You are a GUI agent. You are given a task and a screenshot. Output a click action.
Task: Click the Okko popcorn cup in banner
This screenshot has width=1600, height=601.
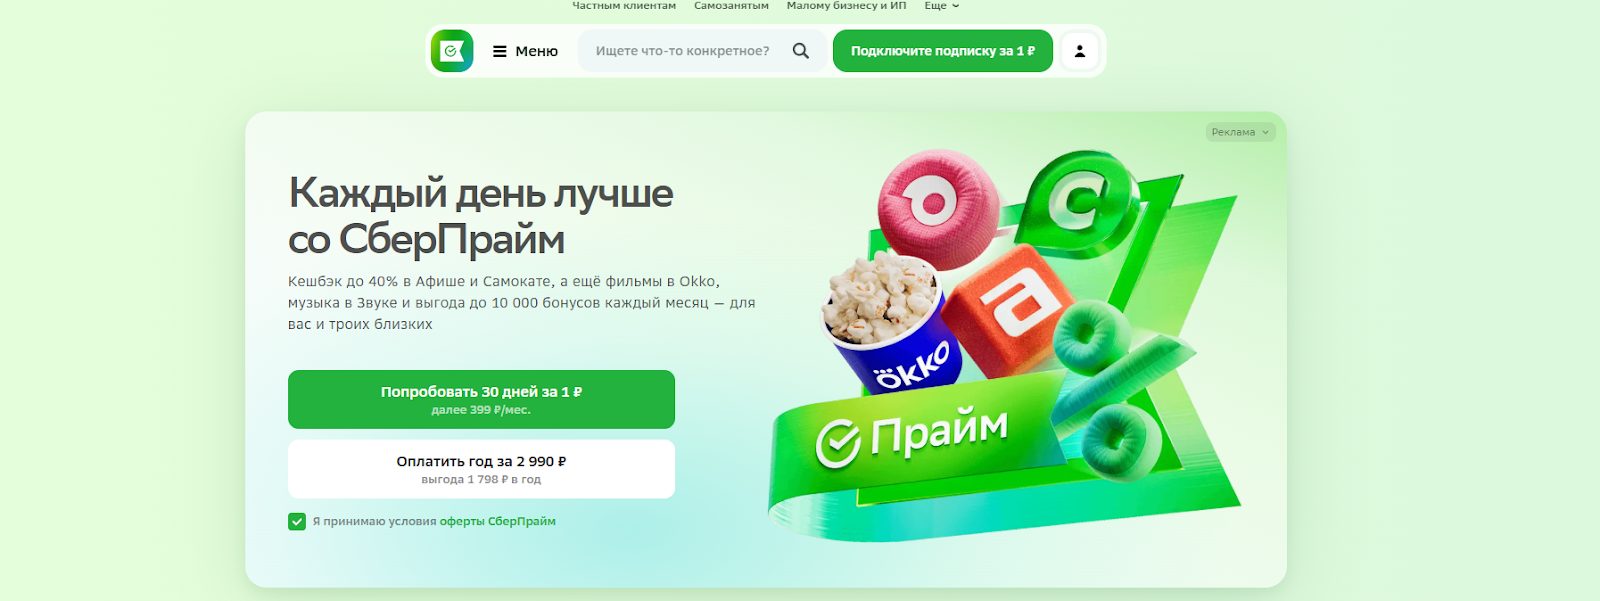887,322
